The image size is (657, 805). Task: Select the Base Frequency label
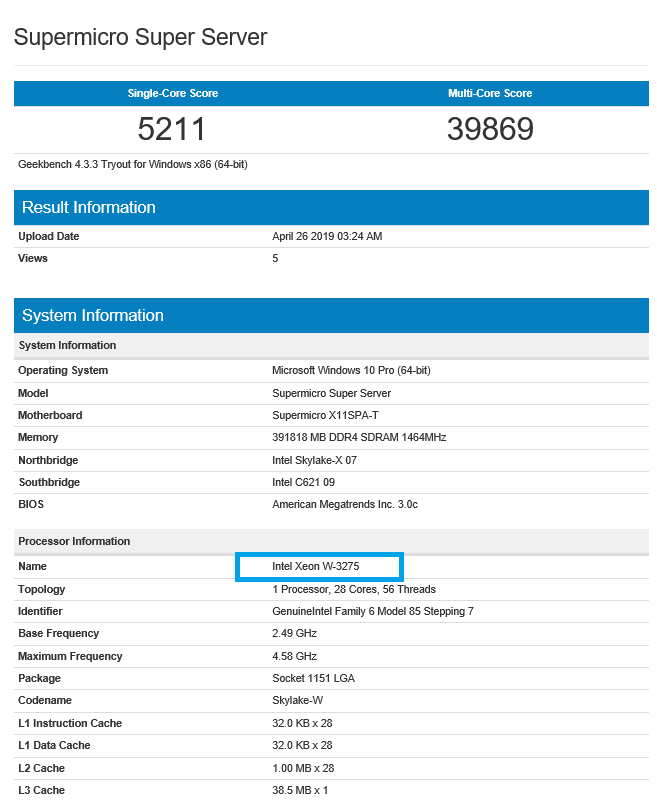click(59, 634)
